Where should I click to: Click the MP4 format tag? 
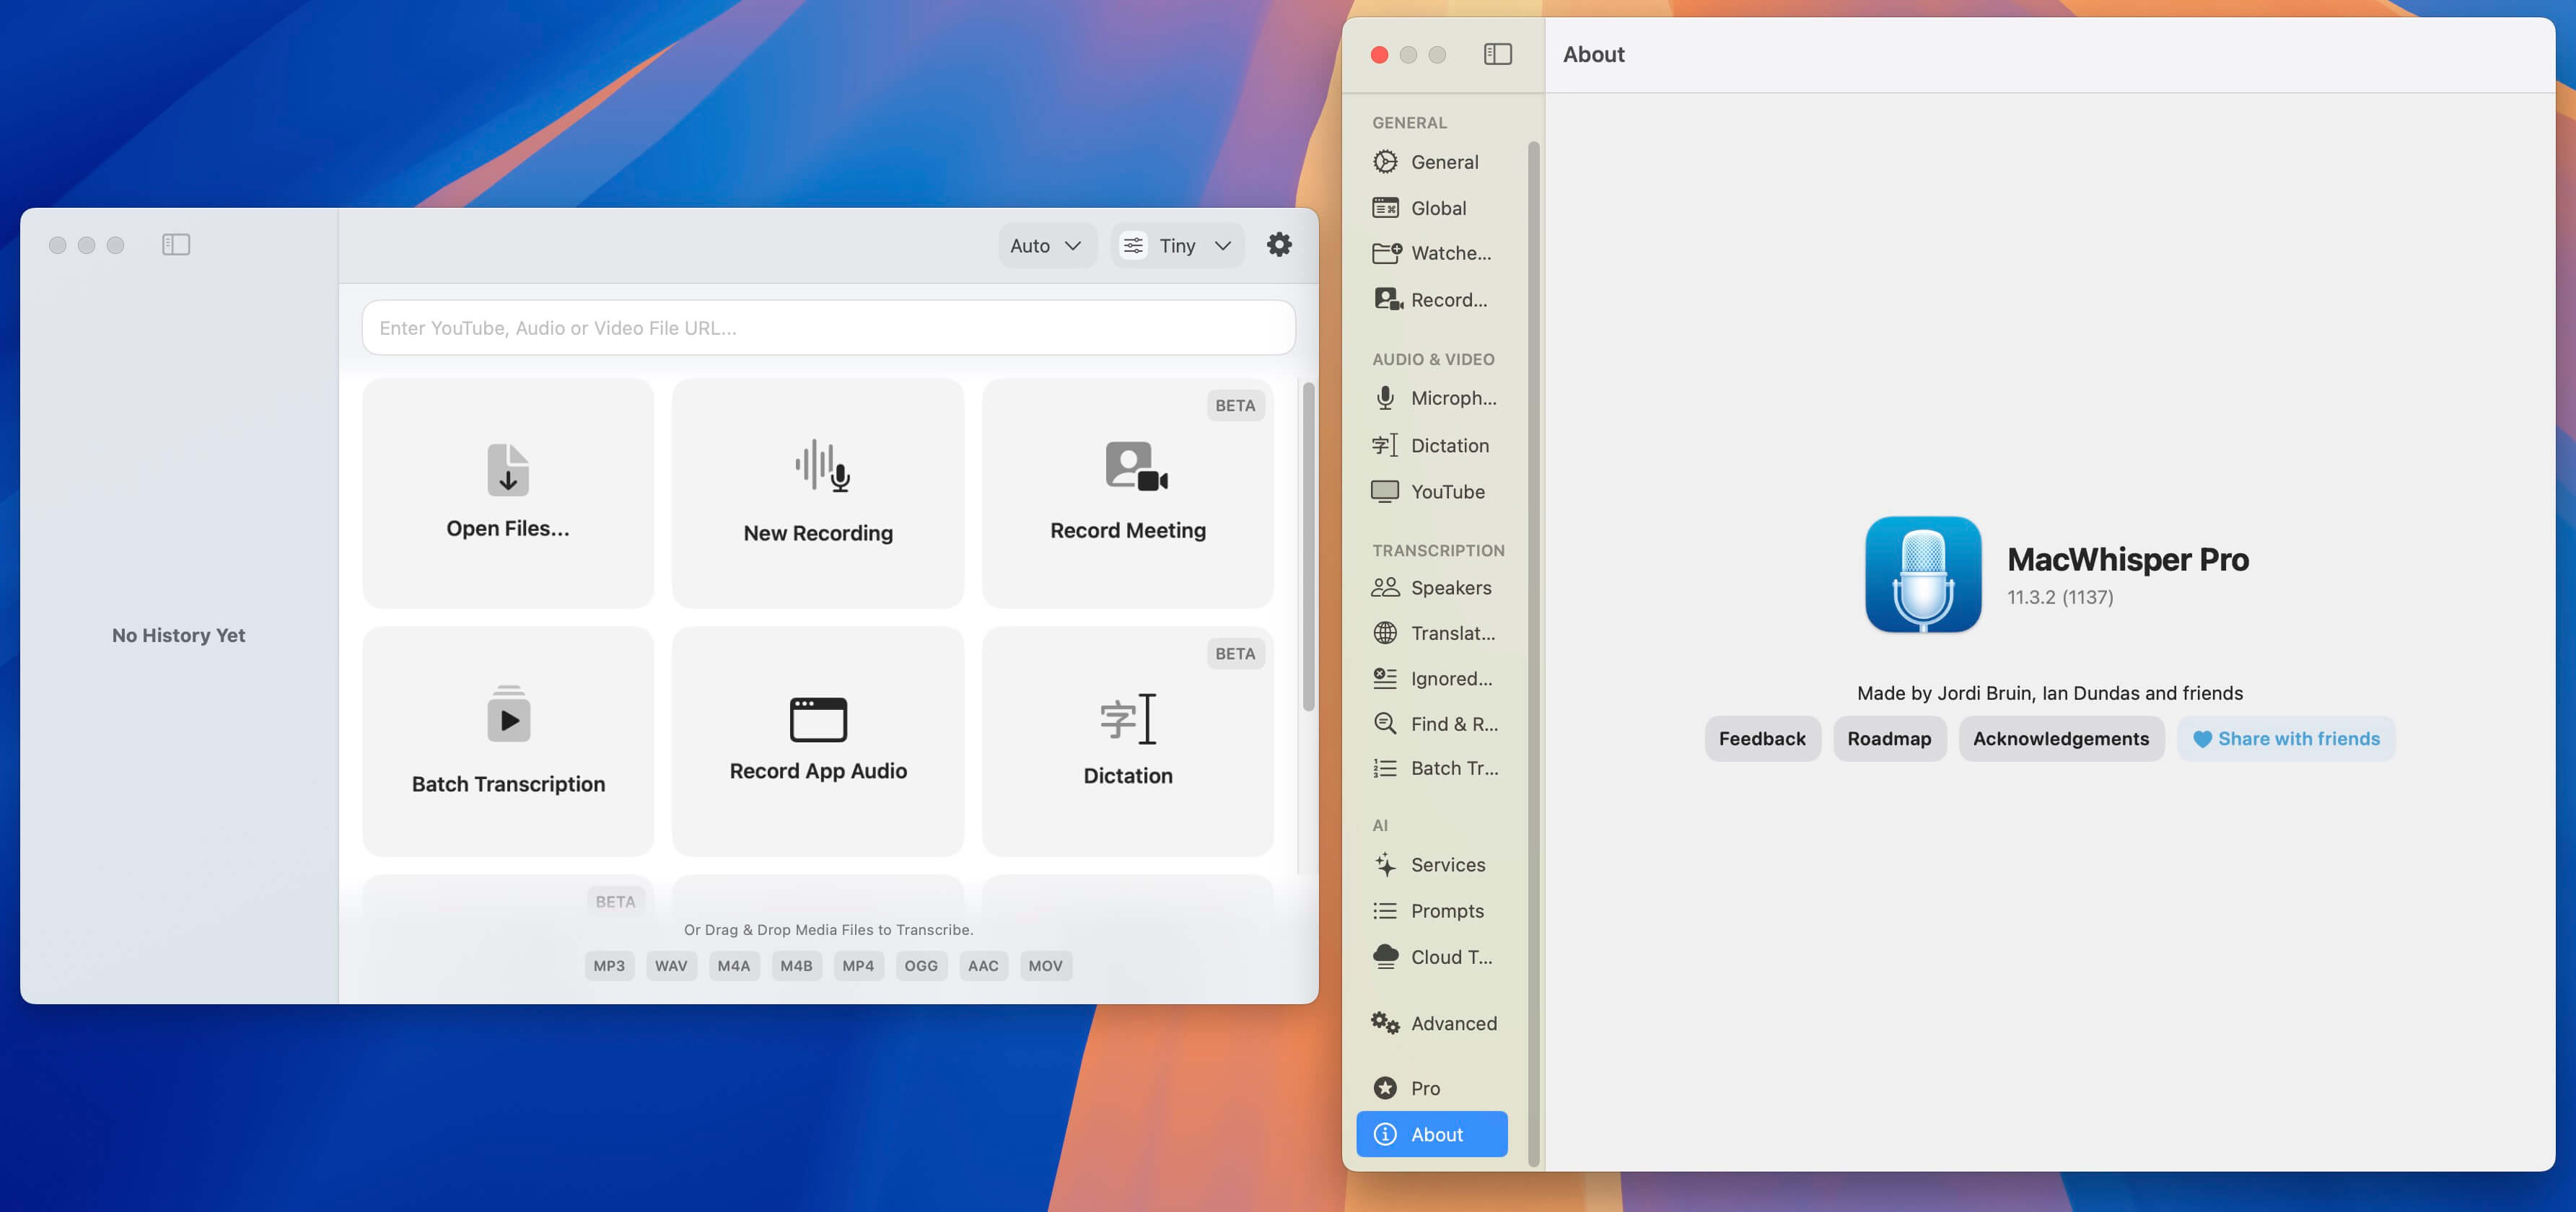click(858, 966)
